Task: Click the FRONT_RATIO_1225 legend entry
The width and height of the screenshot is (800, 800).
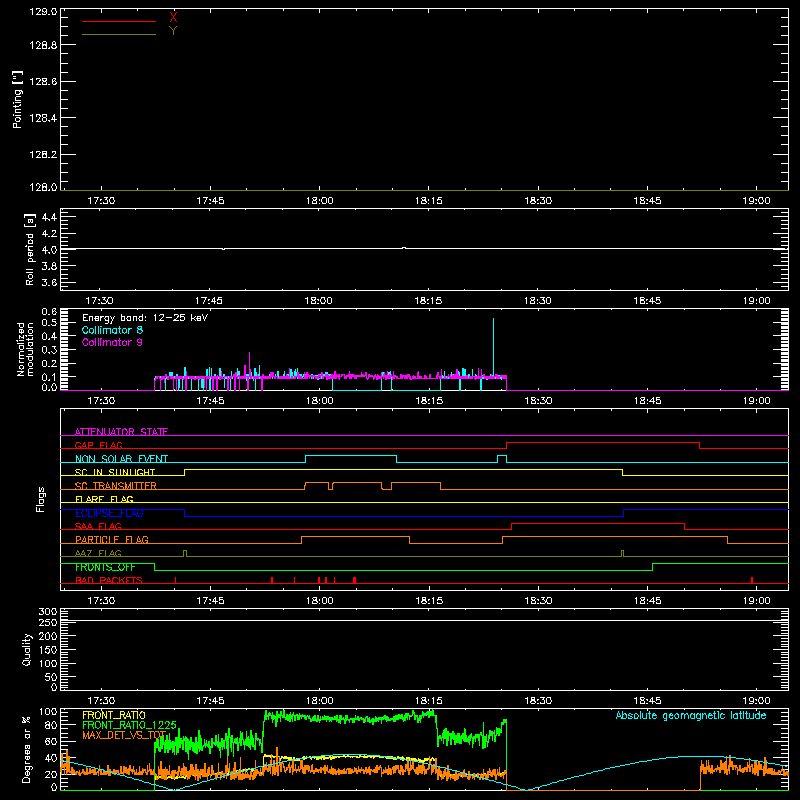Action: (x=129, y=725)
